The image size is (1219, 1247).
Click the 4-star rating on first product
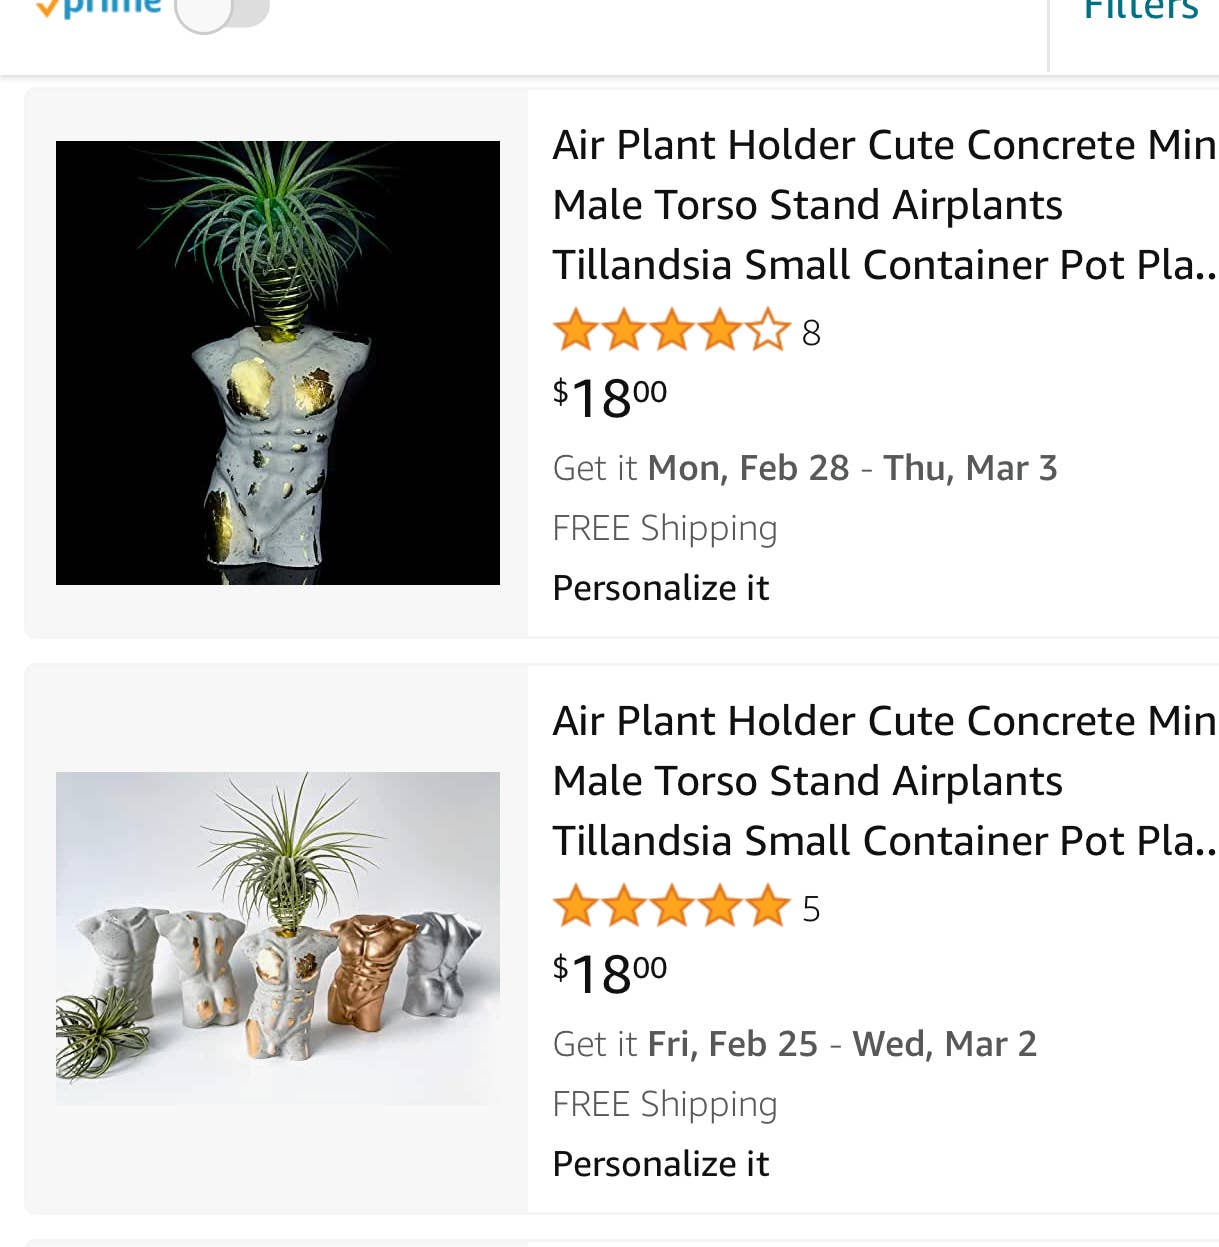(670, 331)
